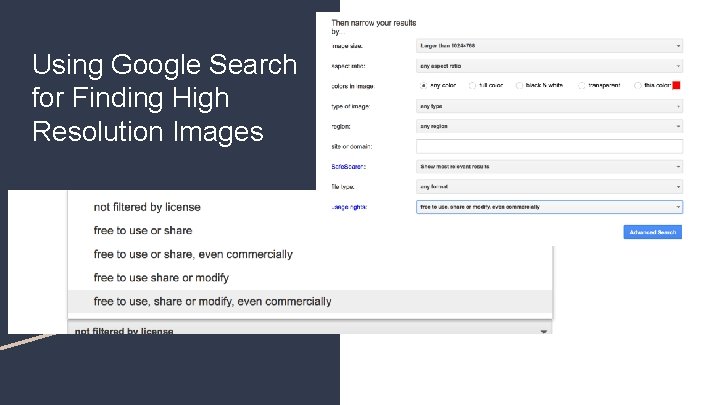Click the Advanced Search button

[652, 232]
